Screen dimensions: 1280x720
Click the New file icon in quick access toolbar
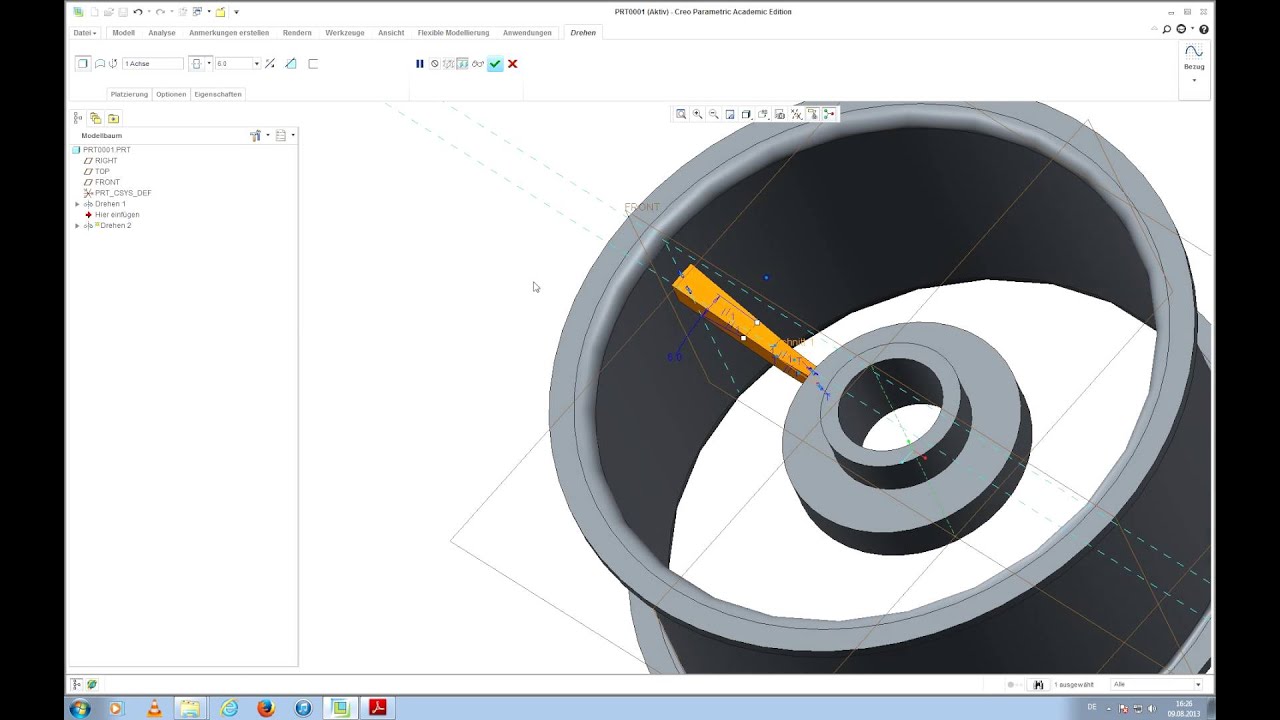click(x=94, y=12)
